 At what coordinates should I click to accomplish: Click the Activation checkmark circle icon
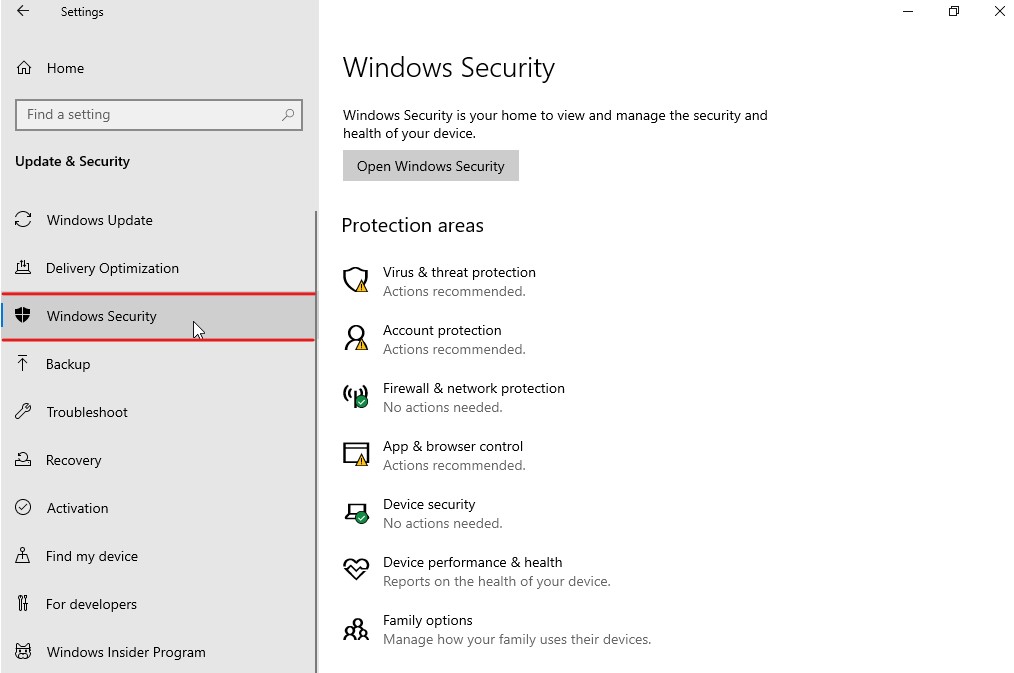tap(23, 507)
